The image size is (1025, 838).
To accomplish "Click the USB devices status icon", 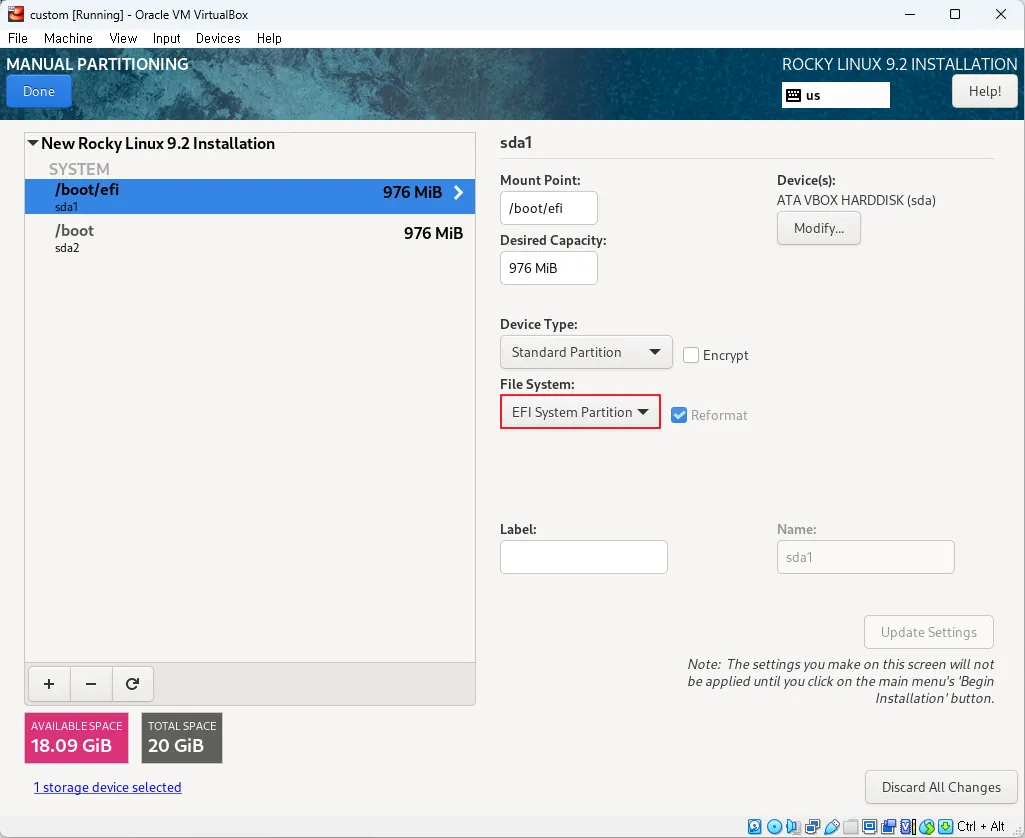I will coord(832,826).
